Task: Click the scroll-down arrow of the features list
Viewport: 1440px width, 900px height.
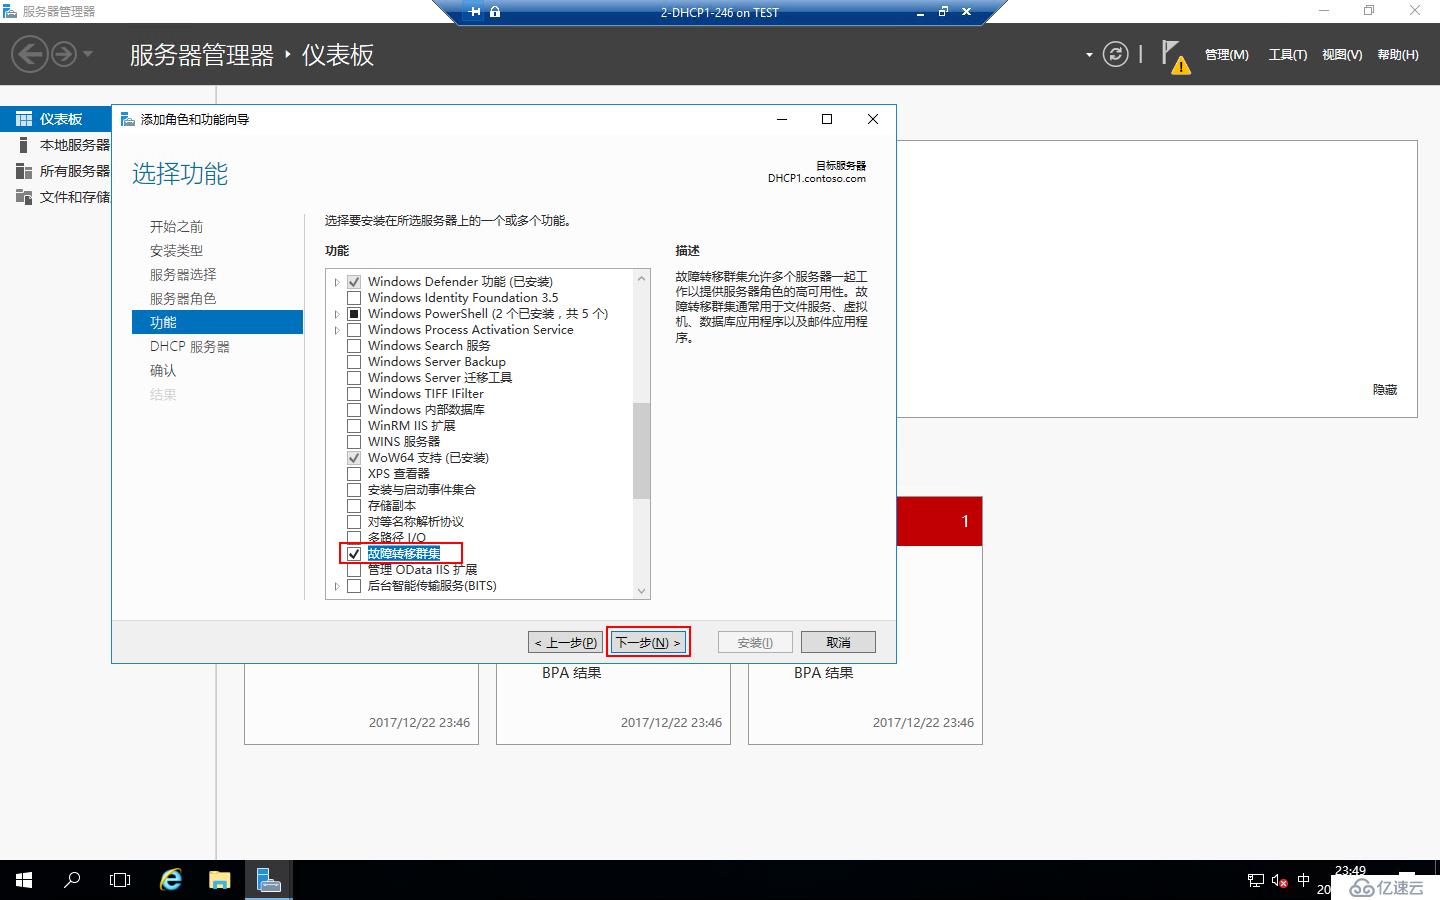Action: pos(642,590)
